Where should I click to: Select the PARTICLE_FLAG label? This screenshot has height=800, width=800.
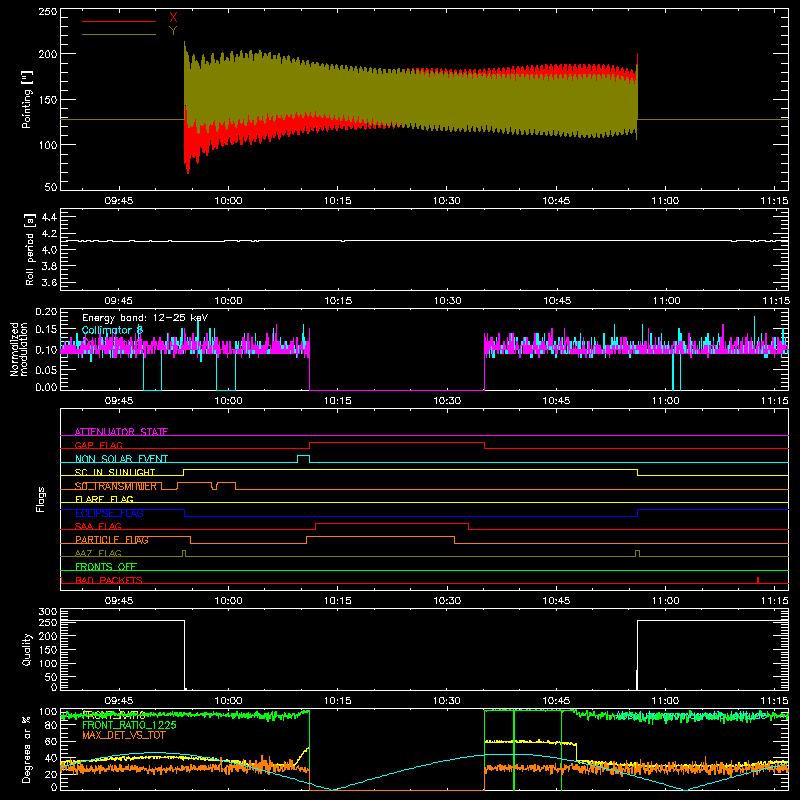click(x=112, y=540)
